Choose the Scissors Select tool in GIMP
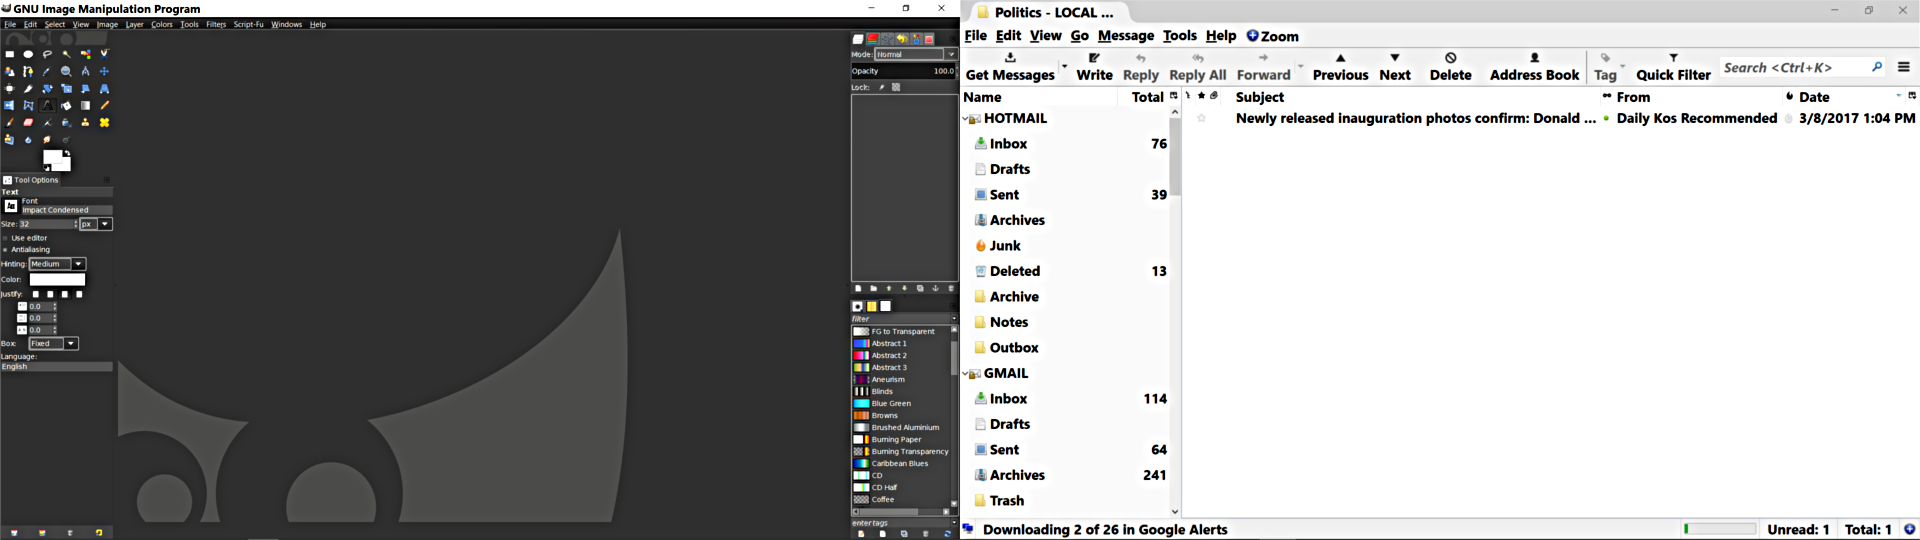The image size is (1920, 540). pyautogui.click(x=104, y=54)
